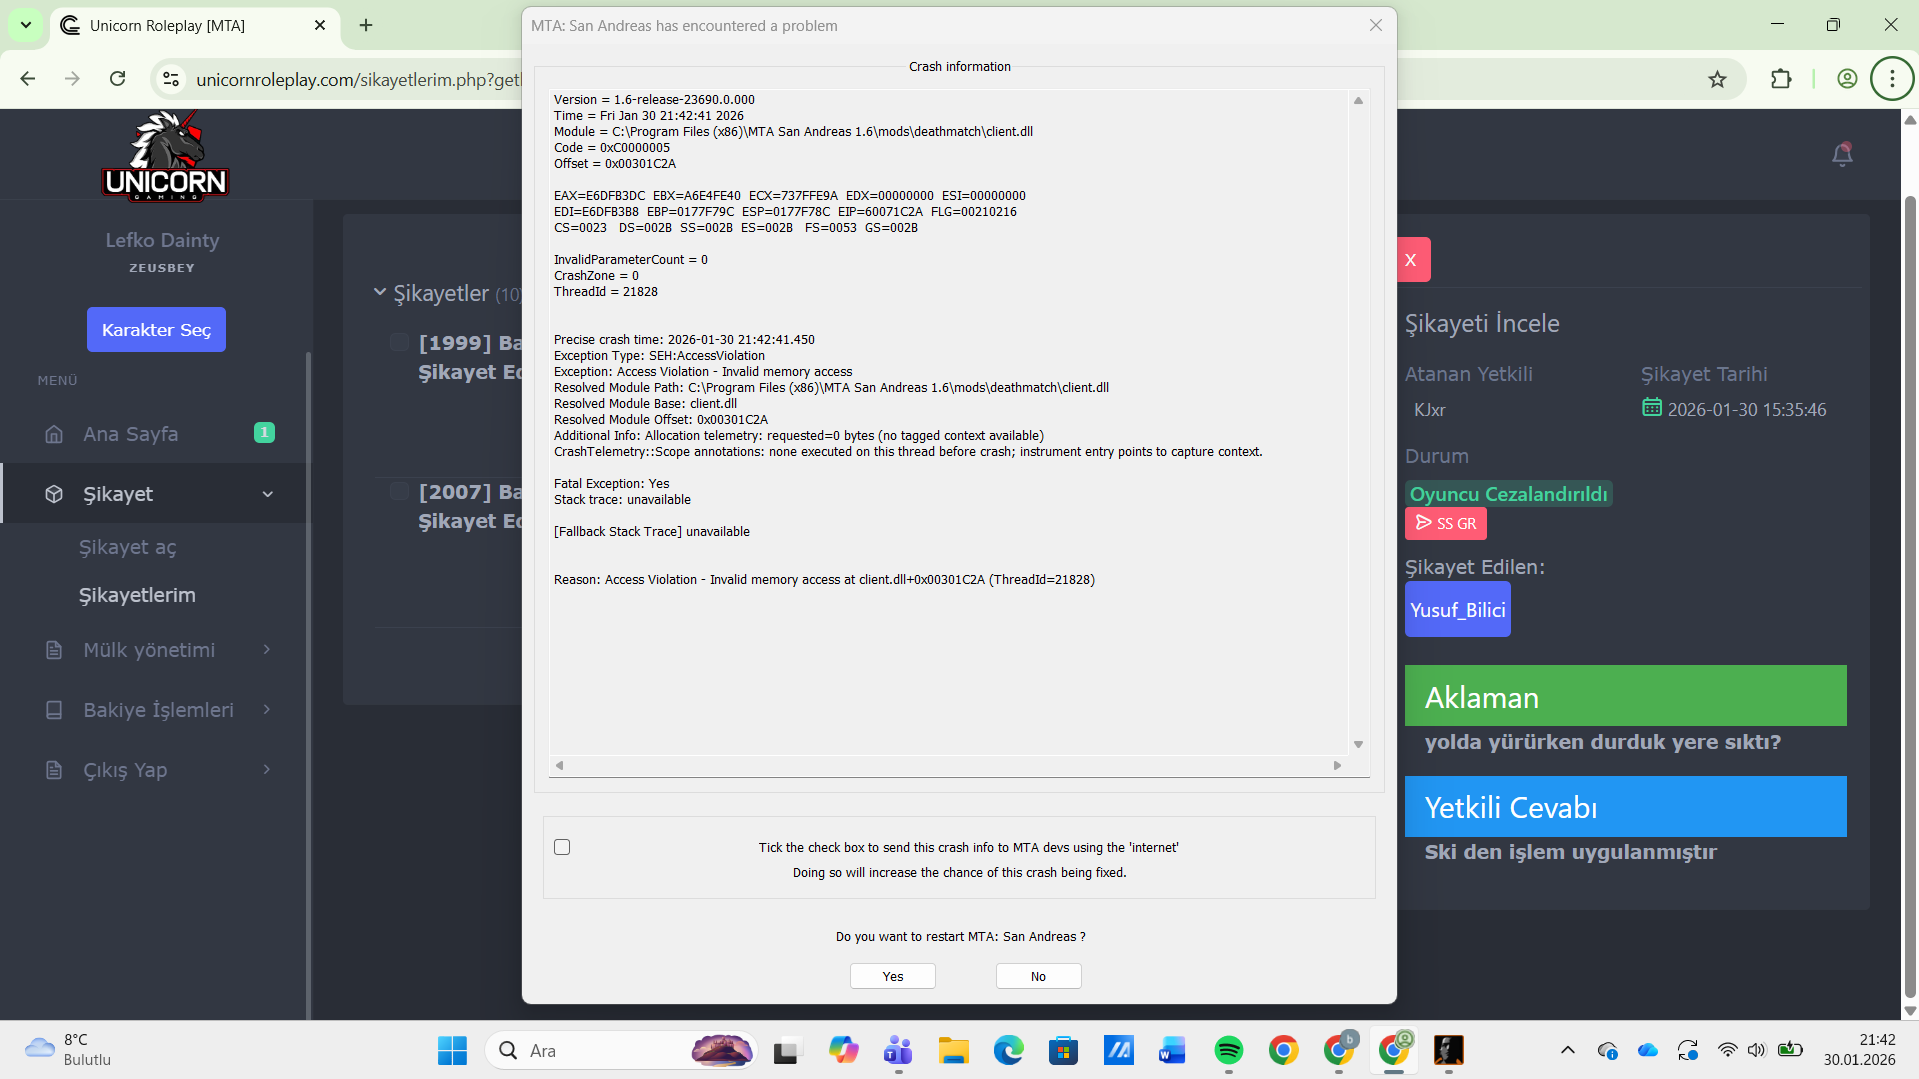Open the tab search dropdown
1919x1079 pixels.
[26, 25]
